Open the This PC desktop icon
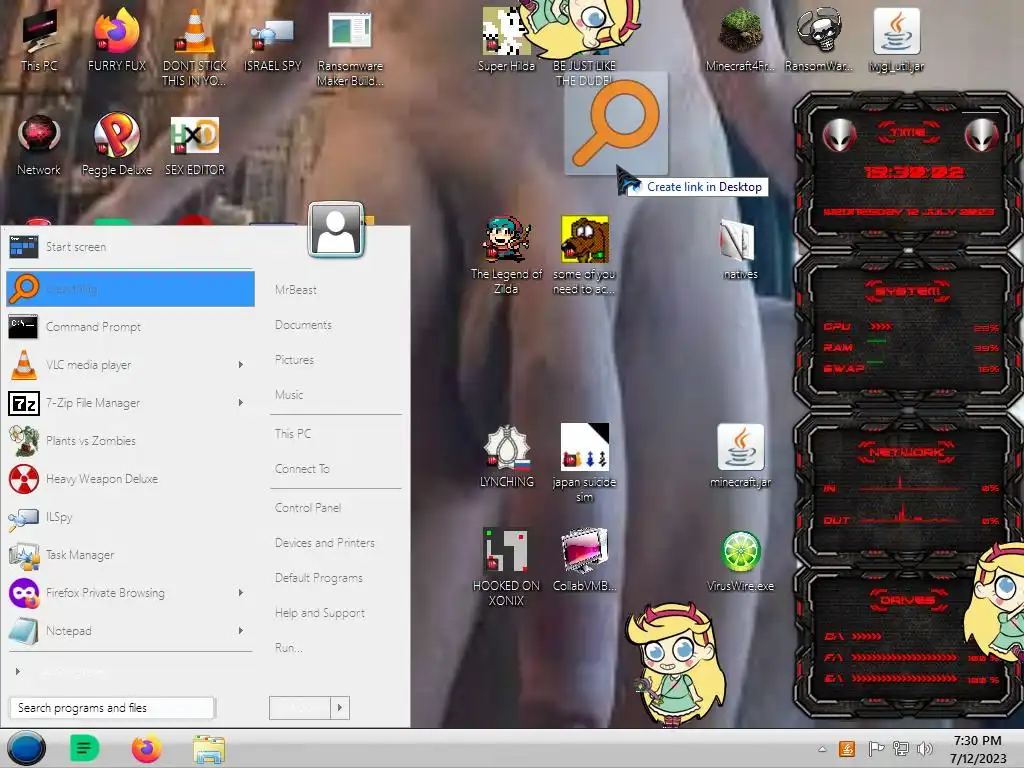Screen dimensions: 1024x768 (x=39, y=39)
